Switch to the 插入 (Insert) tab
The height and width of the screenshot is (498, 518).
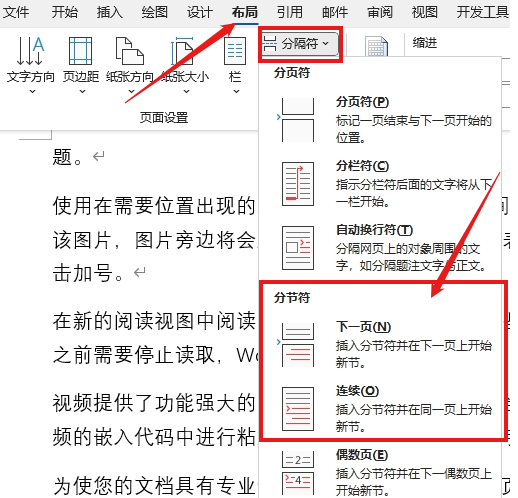[109, 12]
